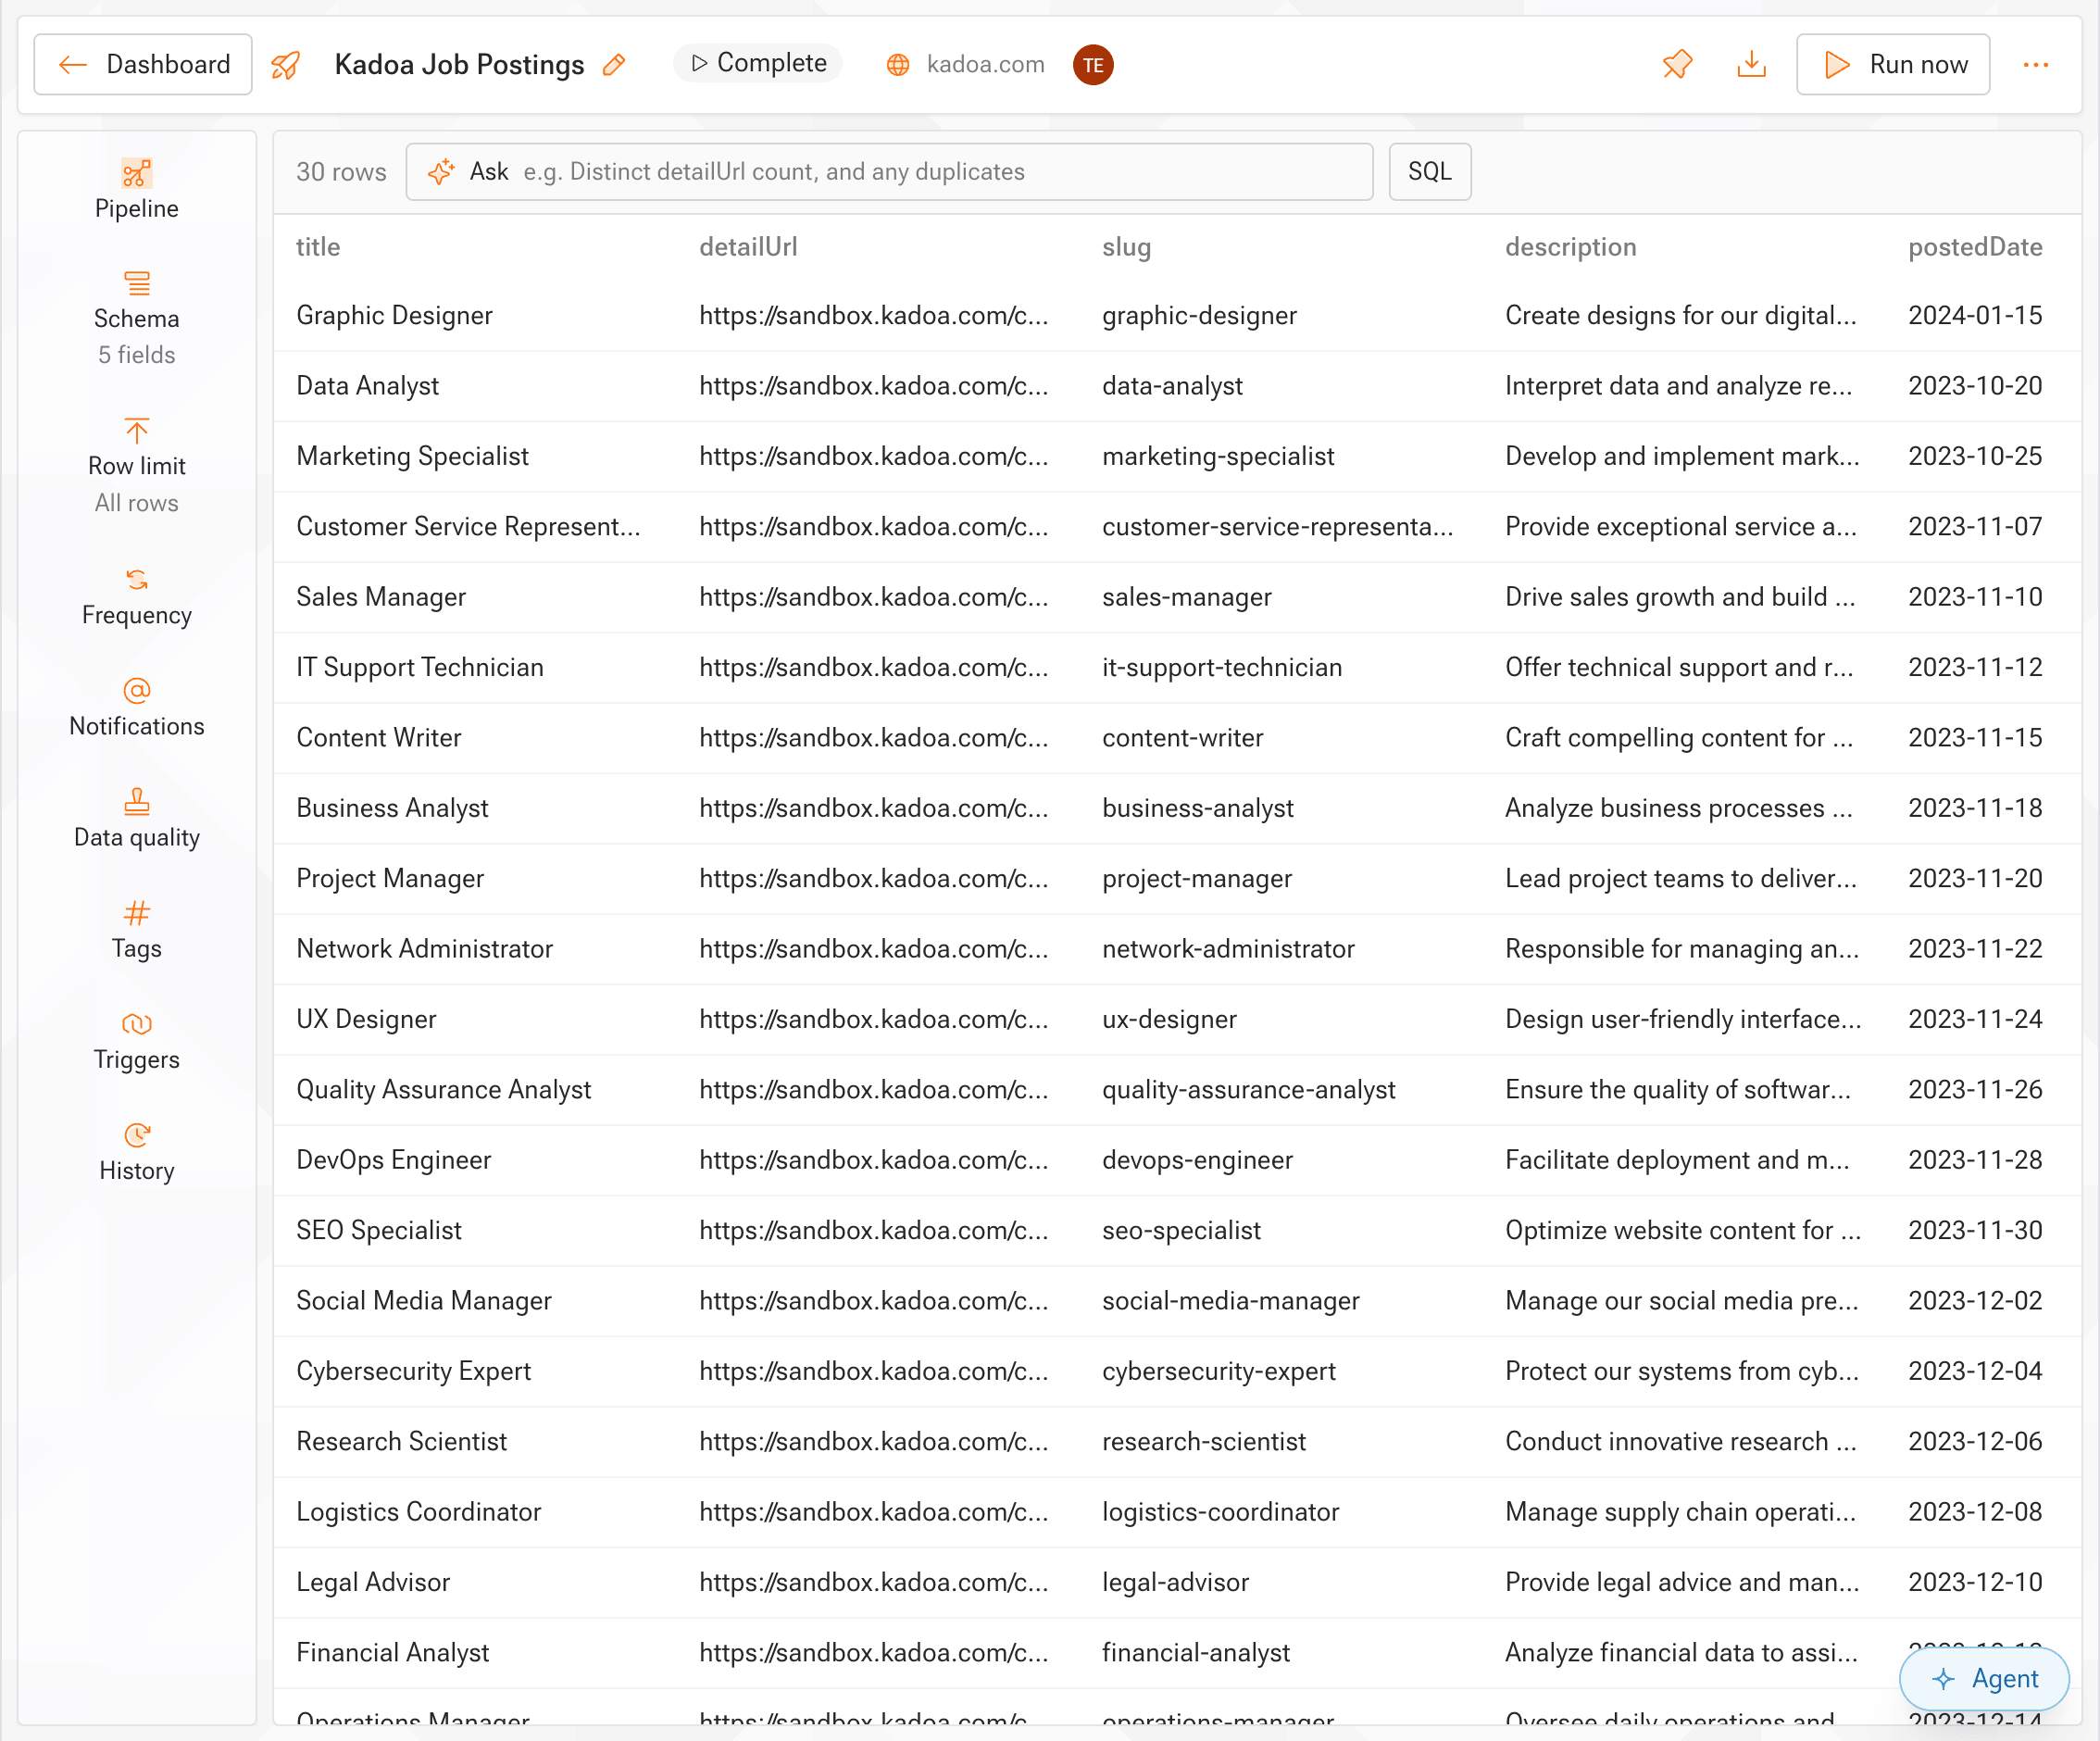Open run History
The image size is (2100, 1741).
click(136, 1152)
